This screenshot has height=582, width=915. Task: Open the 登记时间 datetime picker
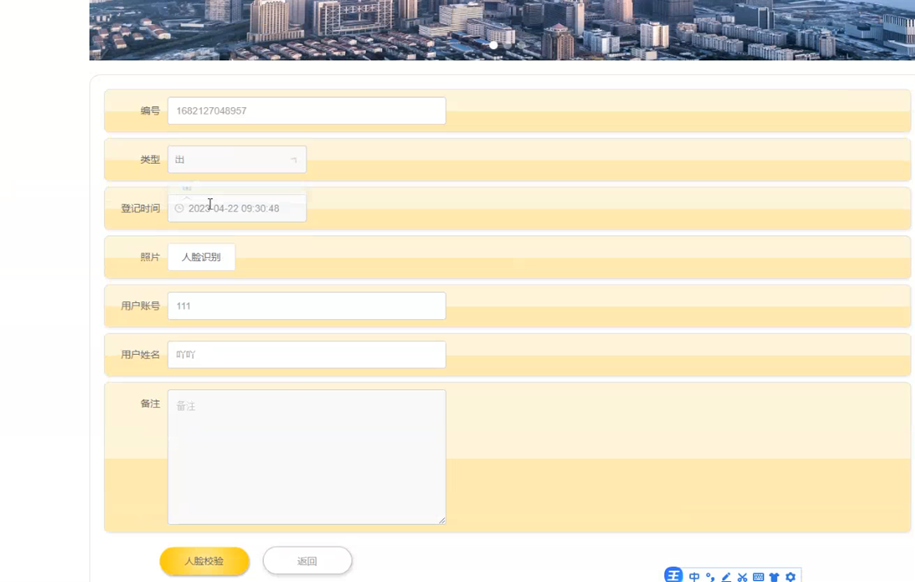click(x=237, y=208)
